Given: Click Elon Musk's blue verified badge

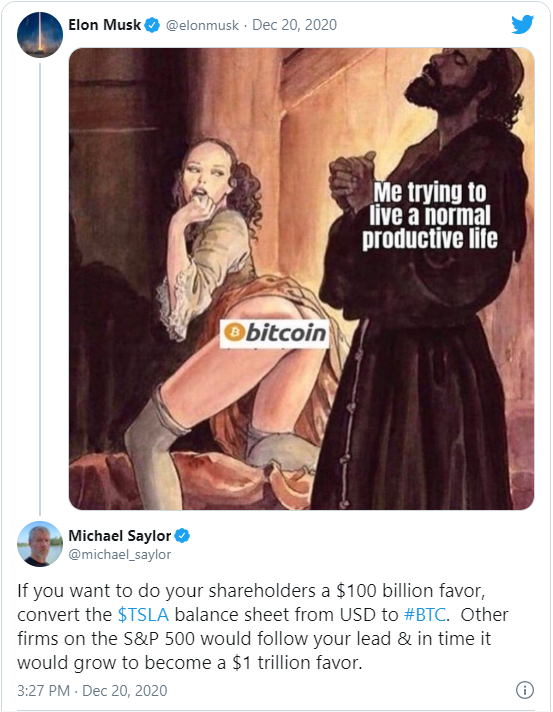Looking at the screenshot, I should click(152, 25).
